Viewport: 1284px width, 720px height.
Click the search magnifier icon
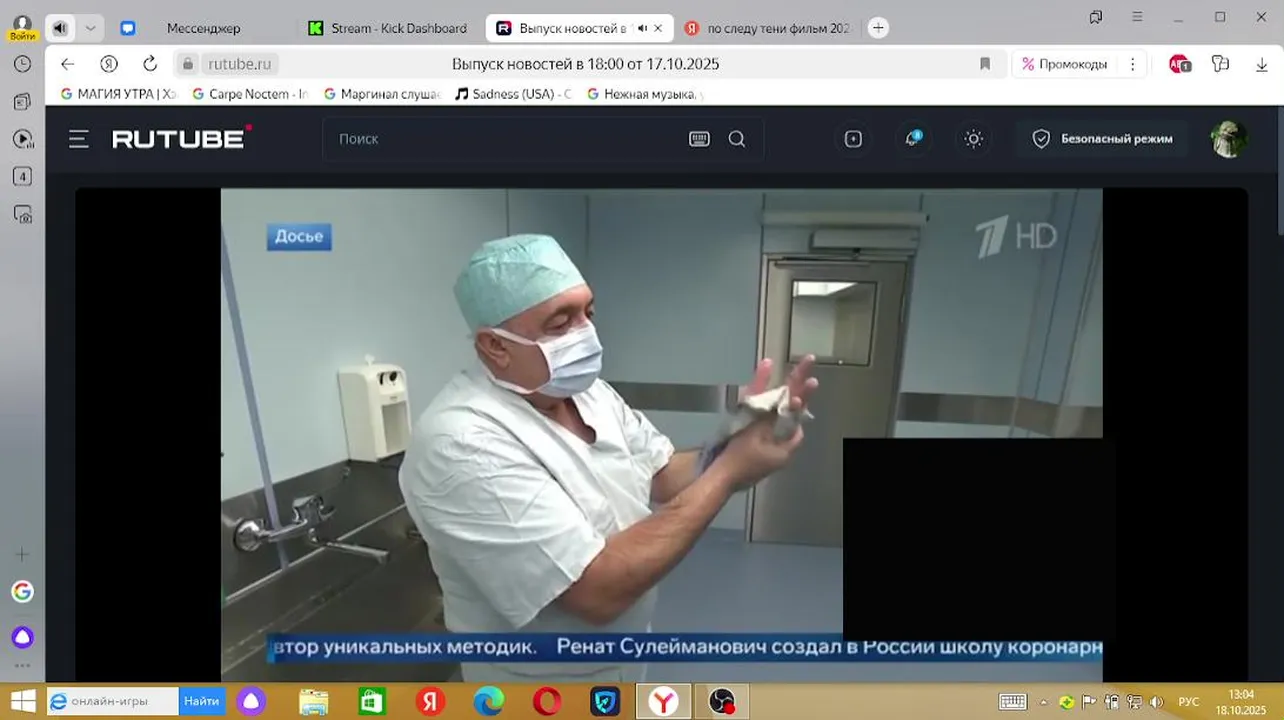737,139
